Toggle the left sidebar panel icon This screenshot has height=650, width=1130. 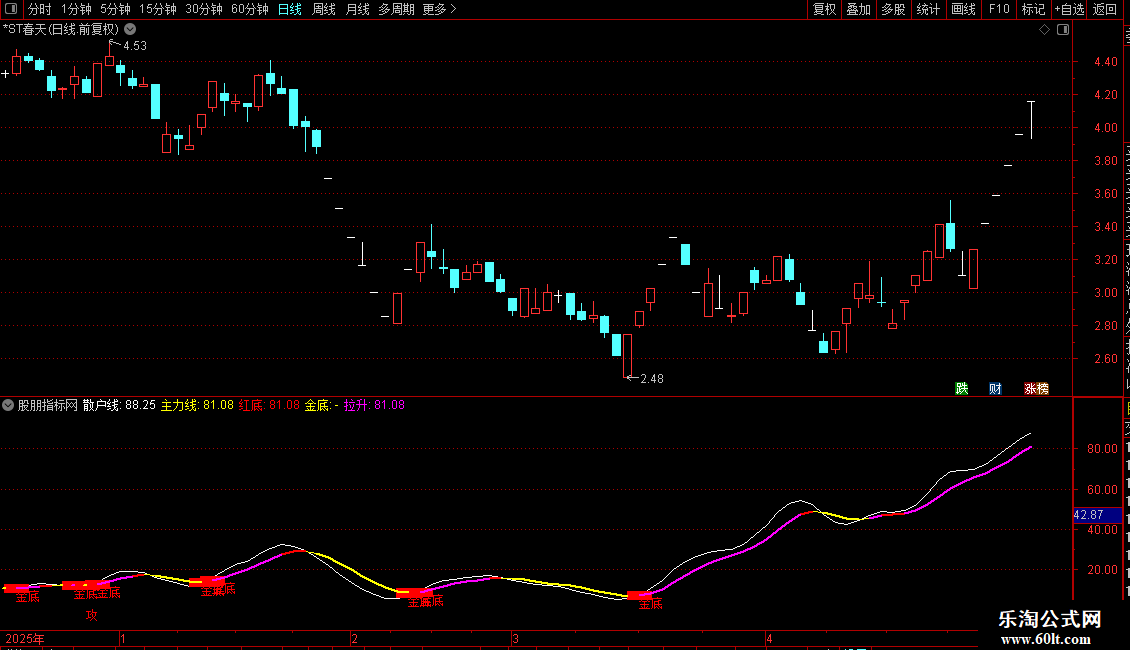tap(11, 9)
